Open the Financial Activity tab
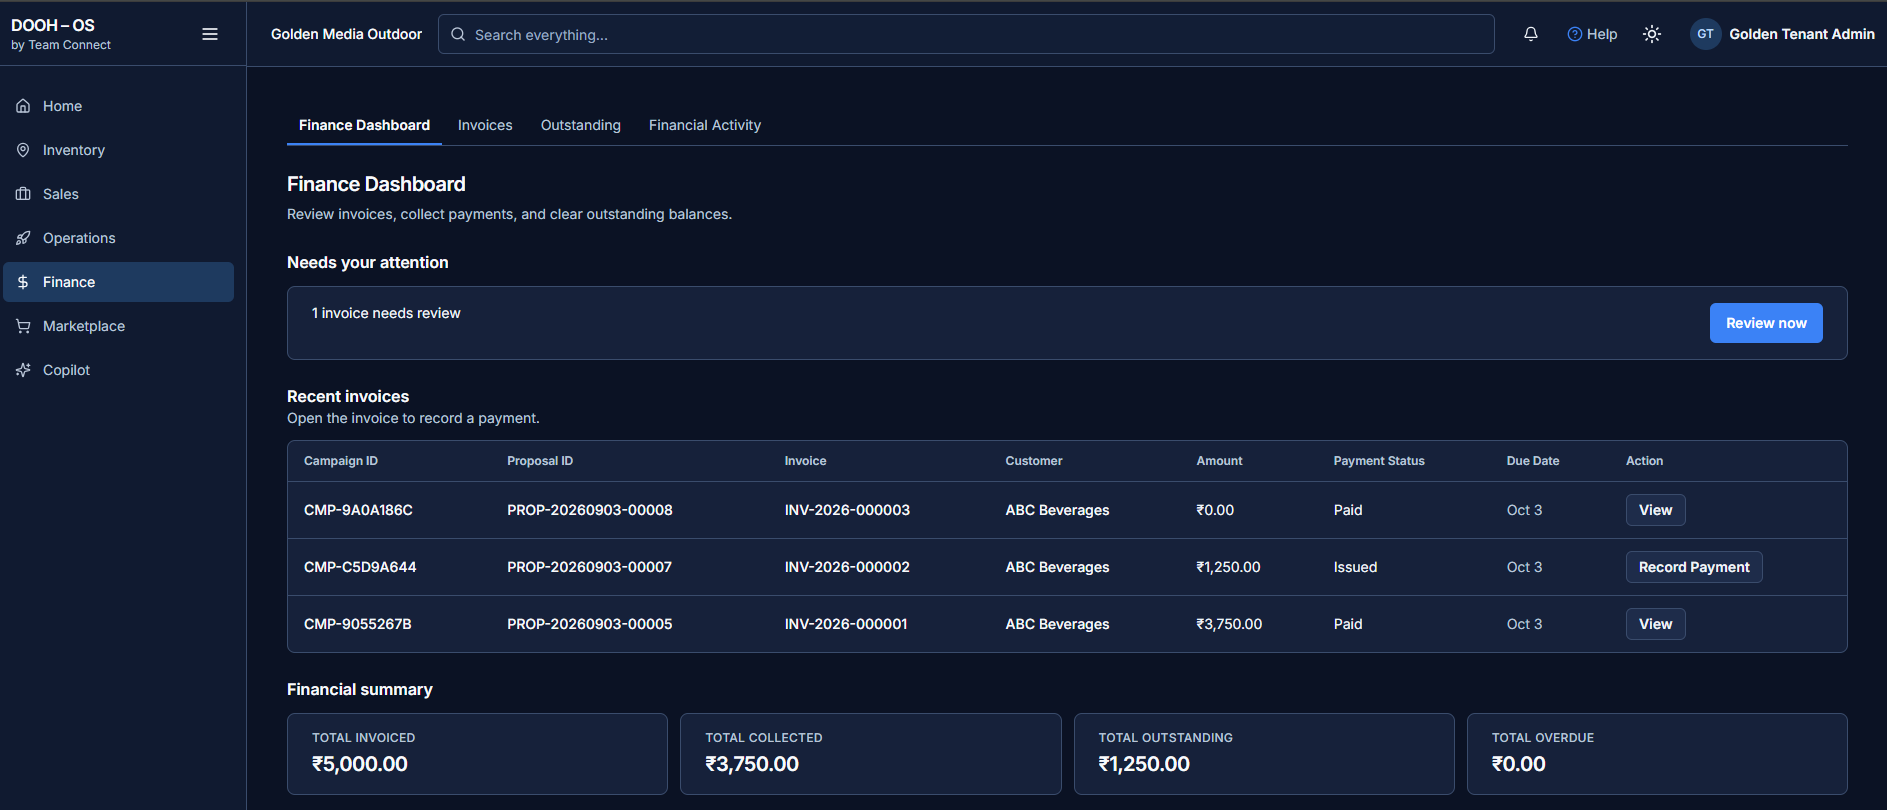This screenshot has width=1887, height=810. (x=705, y=125)
